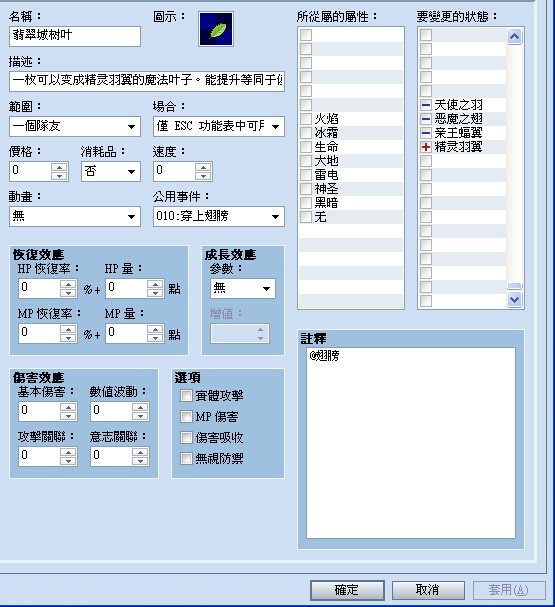
Task: Open the 場合 dropdown
Action: click(x=219, y=127)
